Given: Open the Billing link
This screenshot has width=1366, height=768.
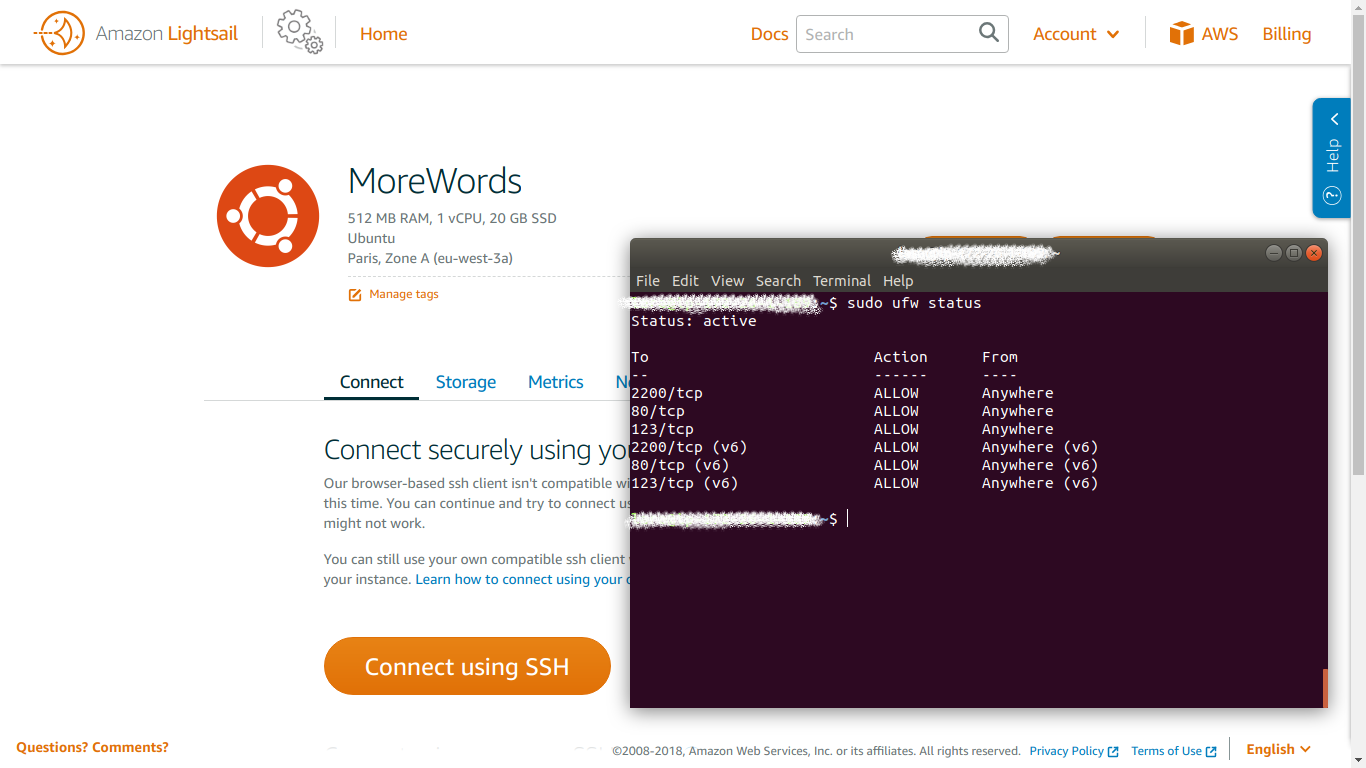Looking at the screenshot, I should tap(1286, 34).
